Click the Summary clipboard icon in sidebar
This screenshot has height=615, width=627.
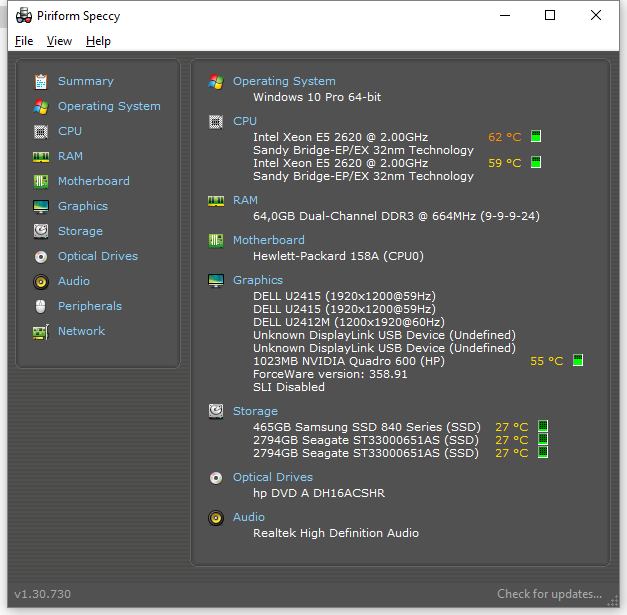click(x=41, y=82)
